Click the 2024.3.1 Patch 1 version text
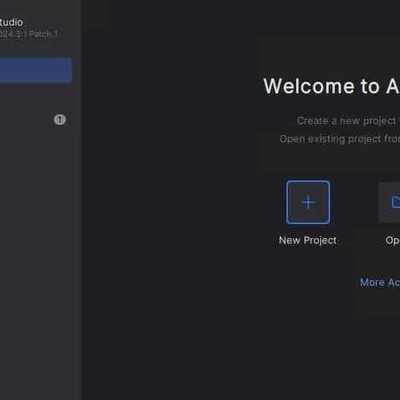 coord(29,34)
